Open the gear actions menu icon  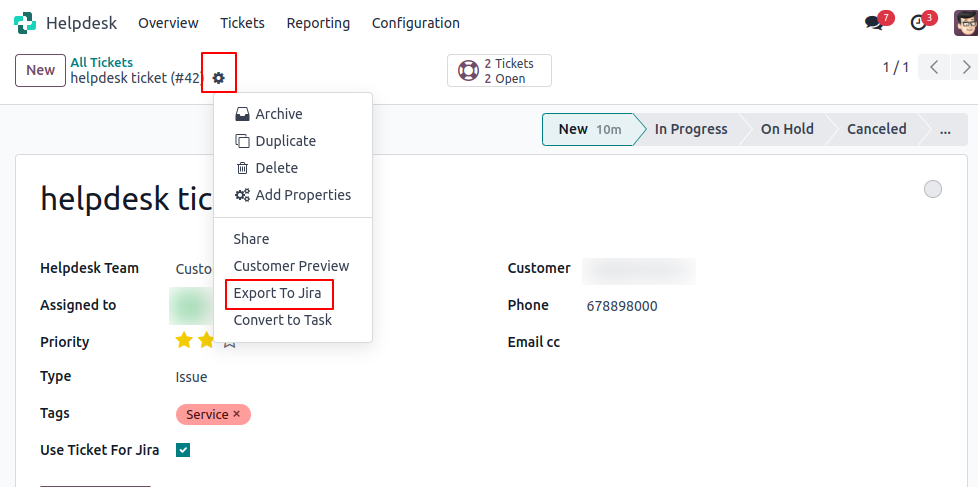pyautogui.click(x=218, y=78)
